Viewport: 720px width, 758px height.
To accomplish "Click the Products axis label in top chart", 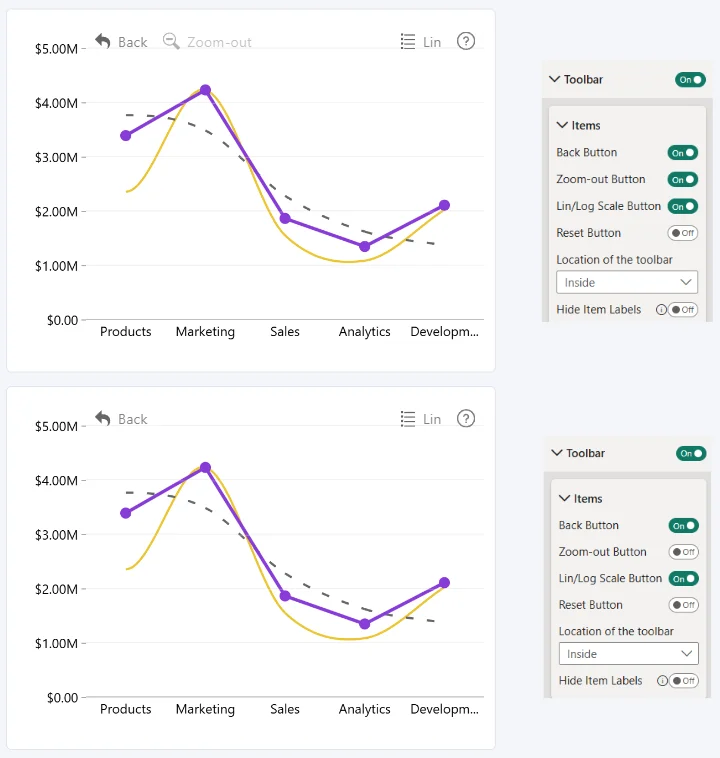I will tap(126, 332).
